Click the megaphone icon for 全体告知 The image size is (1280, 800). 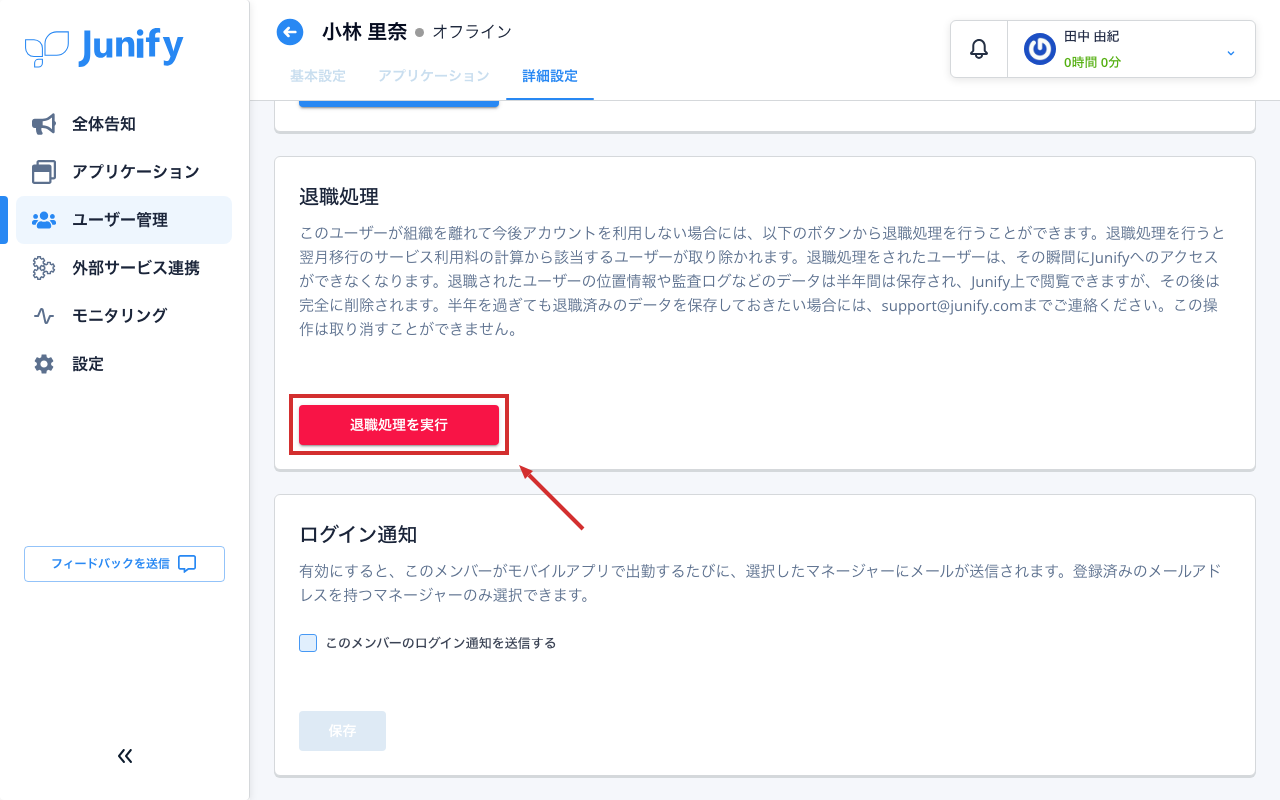pyautogui.click(x=44, y=124)
